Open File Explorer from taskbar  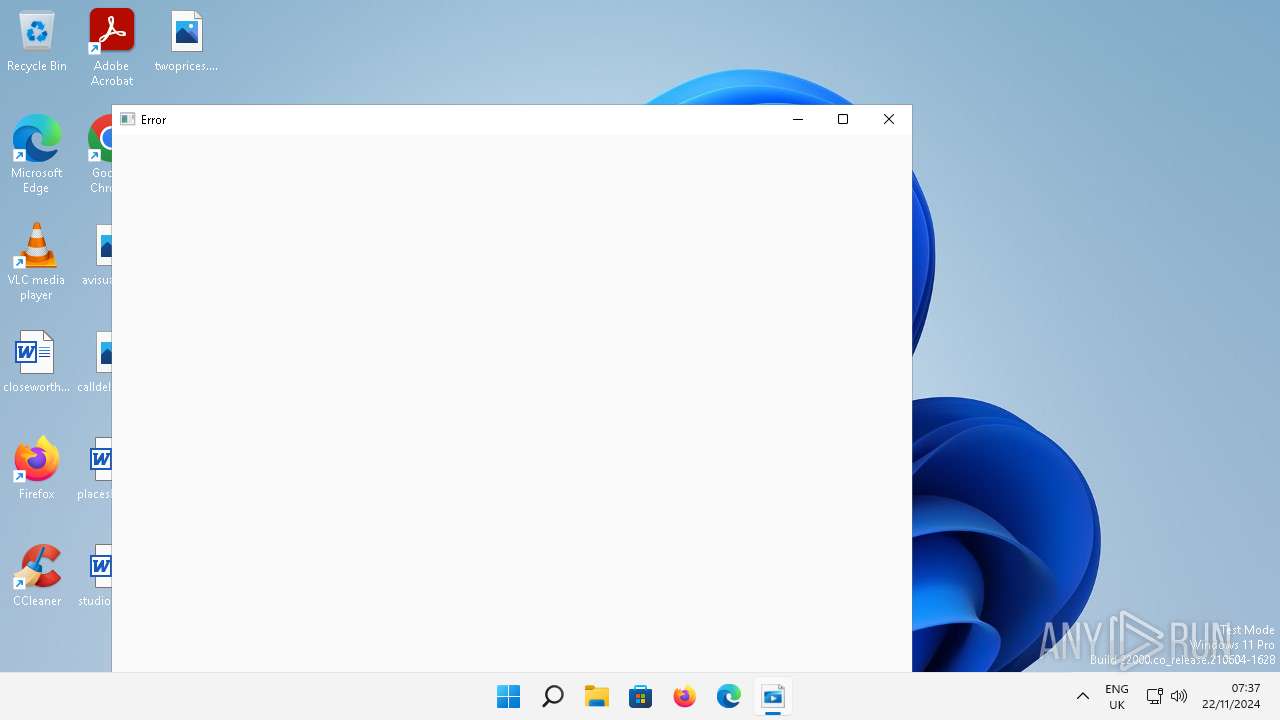(596, 696)
